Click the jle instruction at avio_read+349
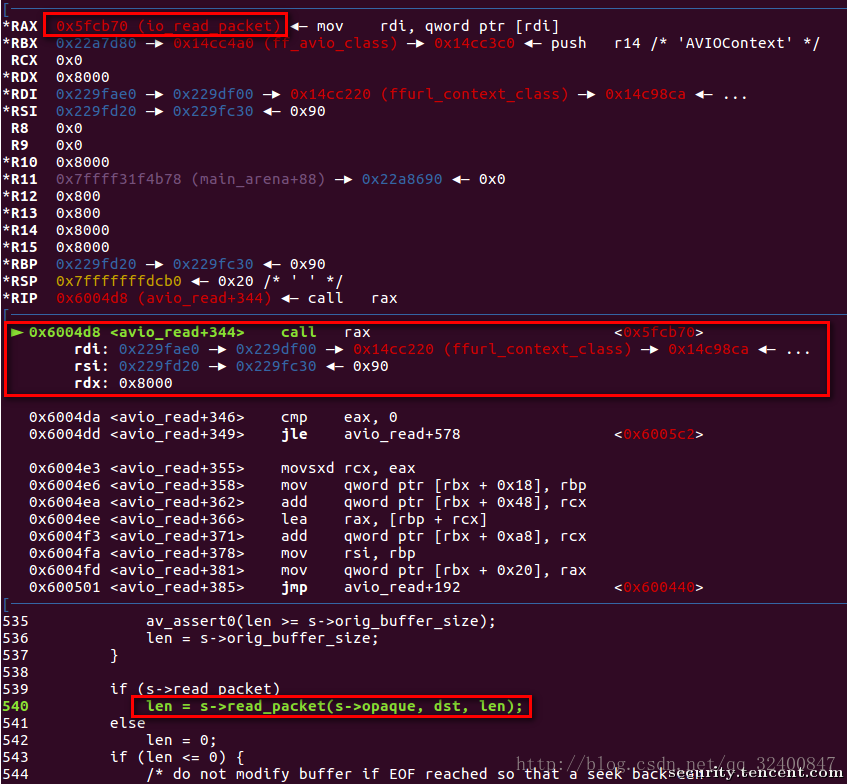Screen dimensions: 847x784 pos(371,434)
